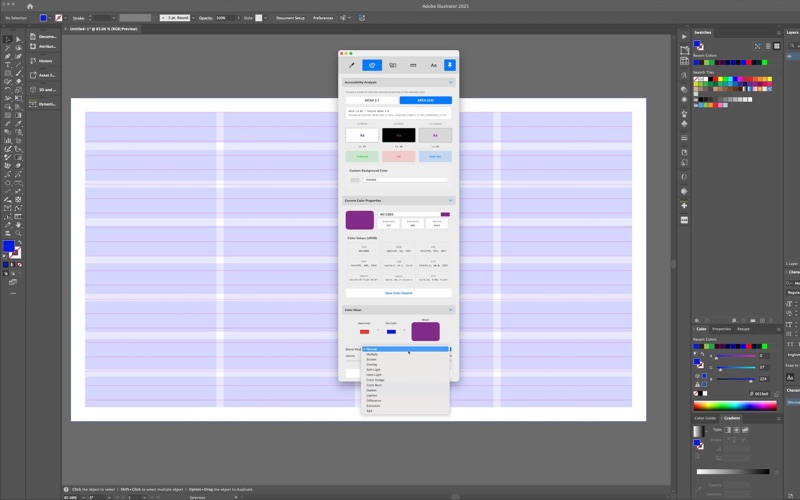Show swatches in grid thumbnail view

click(x=777, y=46)
